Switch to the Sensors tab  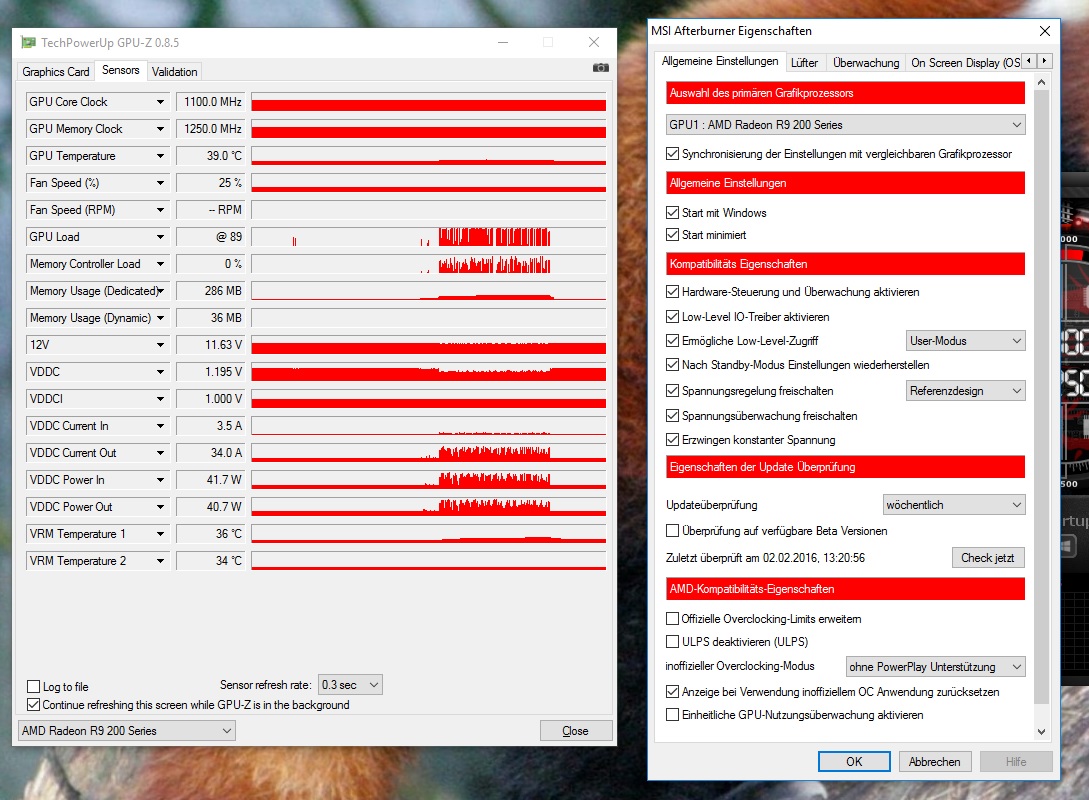click(121, 70)
